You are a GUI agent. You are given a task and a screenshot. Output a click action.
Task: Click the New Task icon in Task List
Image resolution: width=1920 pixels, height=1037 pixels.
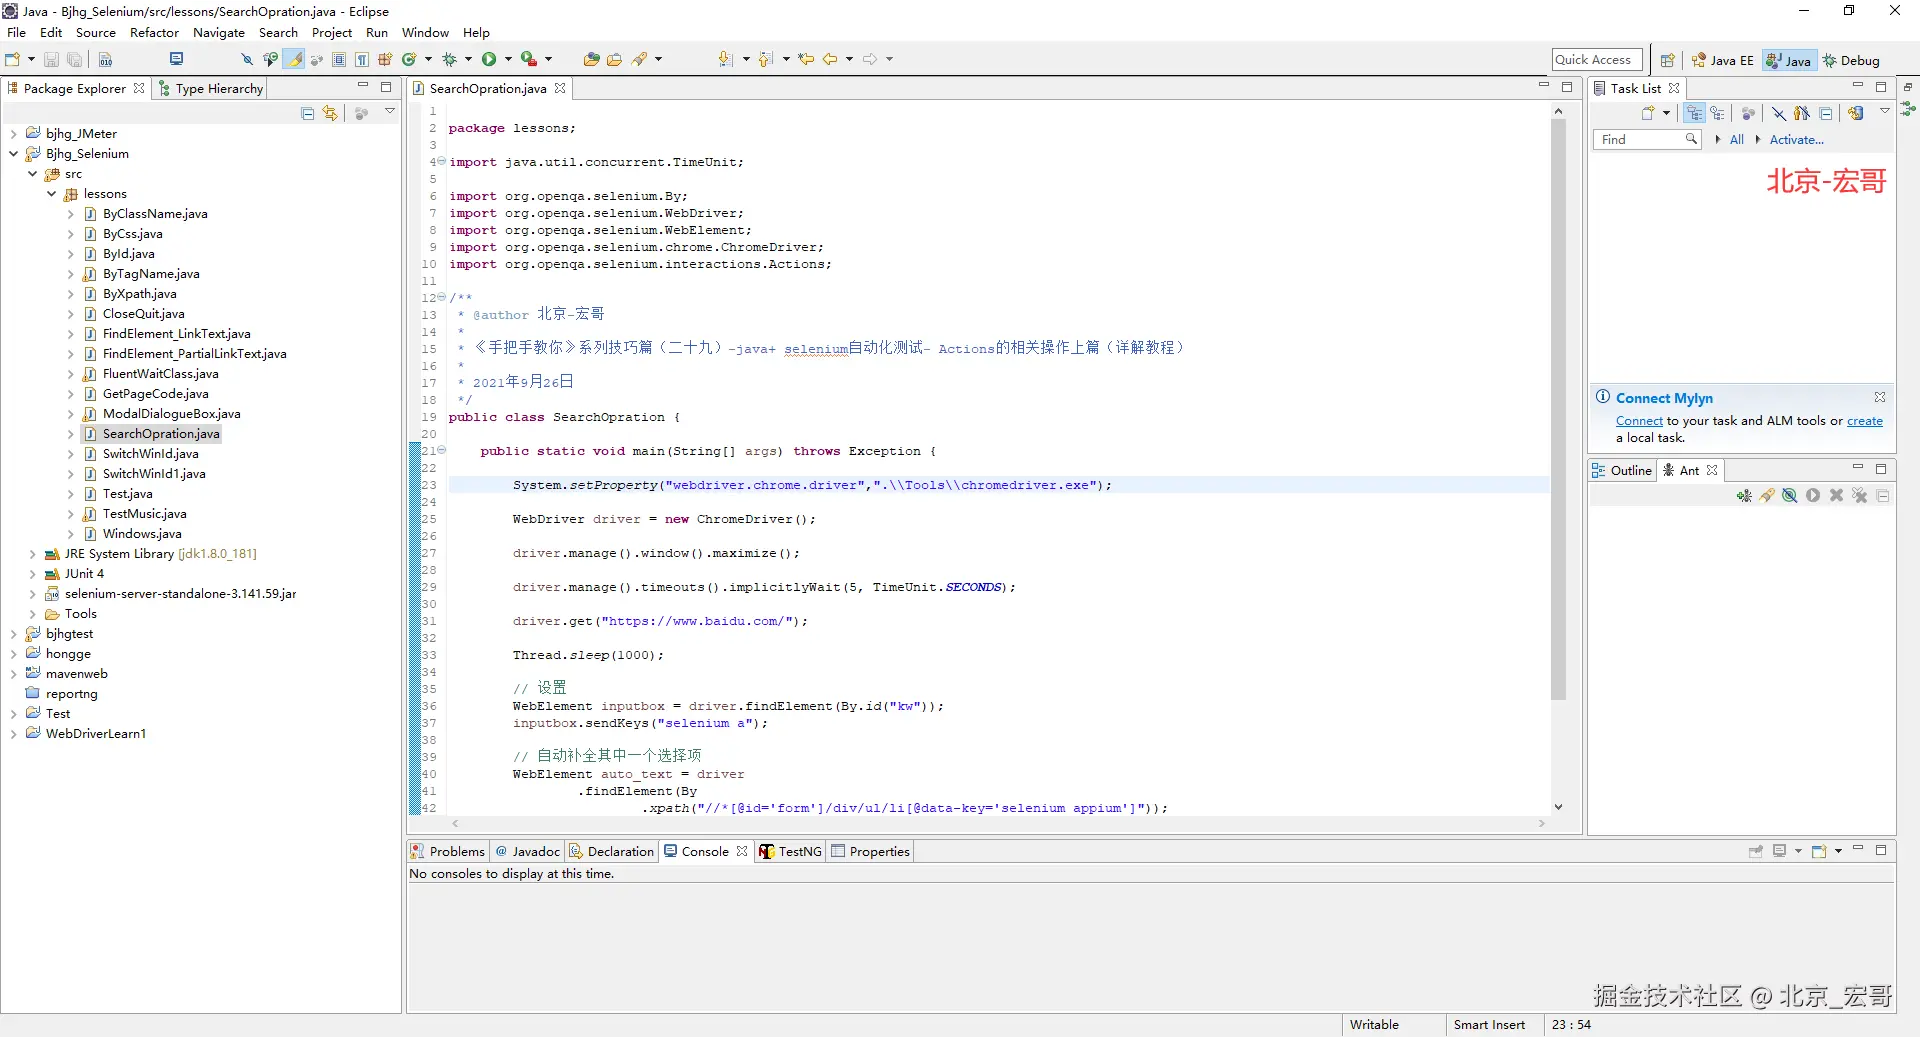coord(1648,113)
